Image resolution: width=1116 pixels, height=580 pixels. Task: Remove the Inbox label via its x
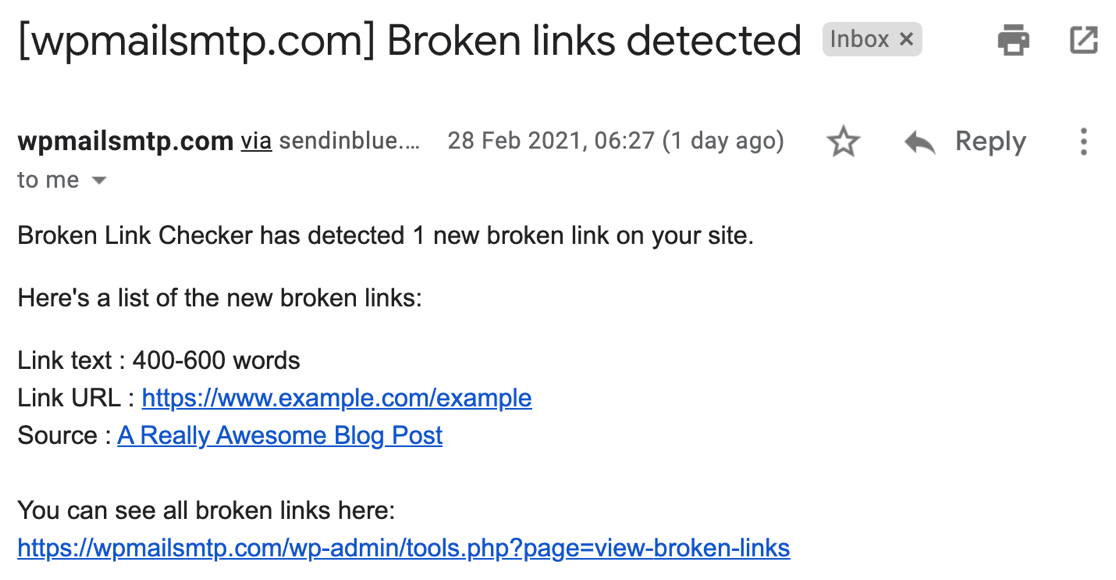point(906,39)
